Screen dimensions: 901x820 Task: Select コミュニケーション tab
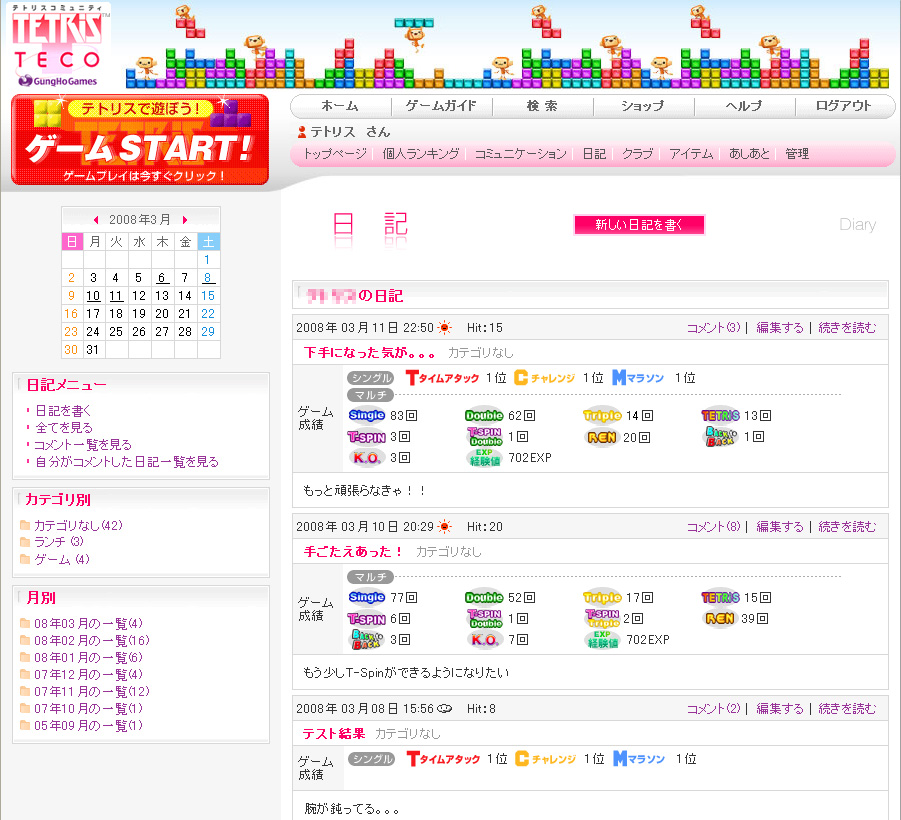[x=521, y=154]
